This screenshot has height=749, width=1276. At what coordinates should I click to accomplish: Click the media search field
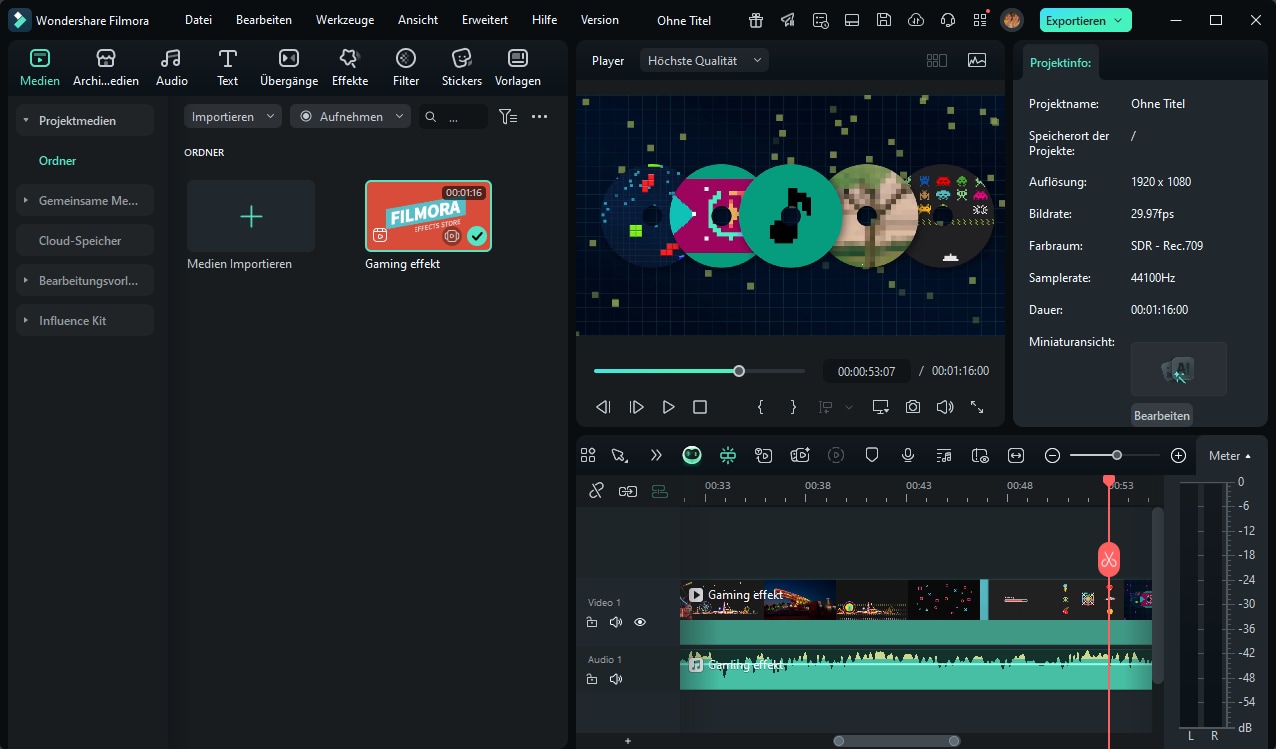point(453,117)
